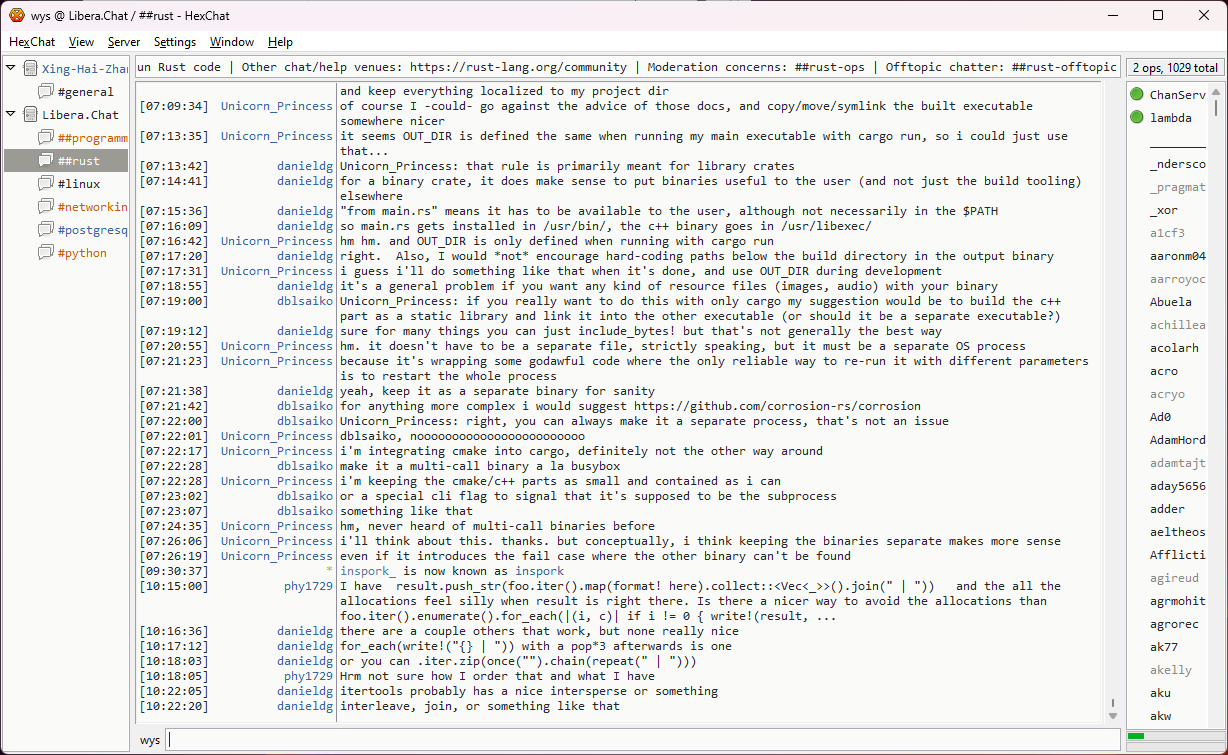Click the '2 ops, 1029 total' user count

pos(1175,68)
